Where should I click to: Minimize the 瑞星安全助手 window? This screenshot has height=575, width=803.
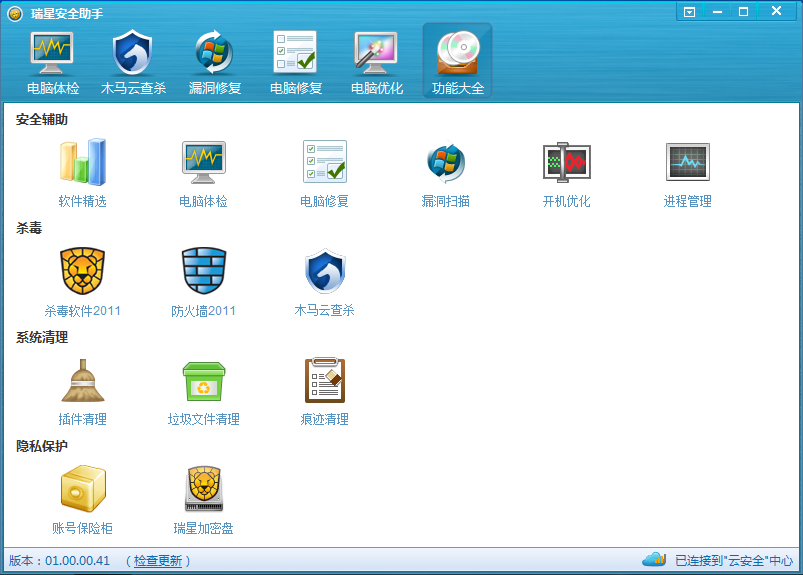click(x=717, y=12)
